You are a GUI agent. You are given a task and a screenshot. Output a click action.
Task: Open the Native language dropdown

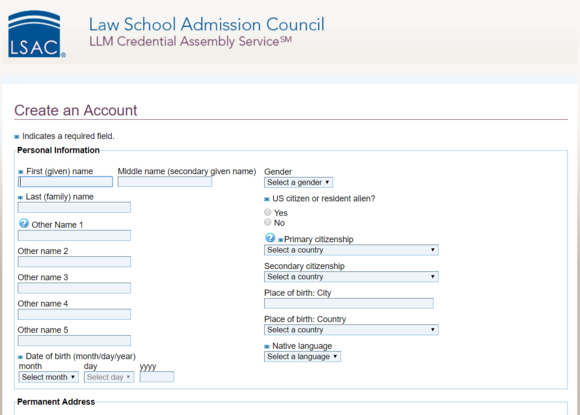(x=302, y=357)
